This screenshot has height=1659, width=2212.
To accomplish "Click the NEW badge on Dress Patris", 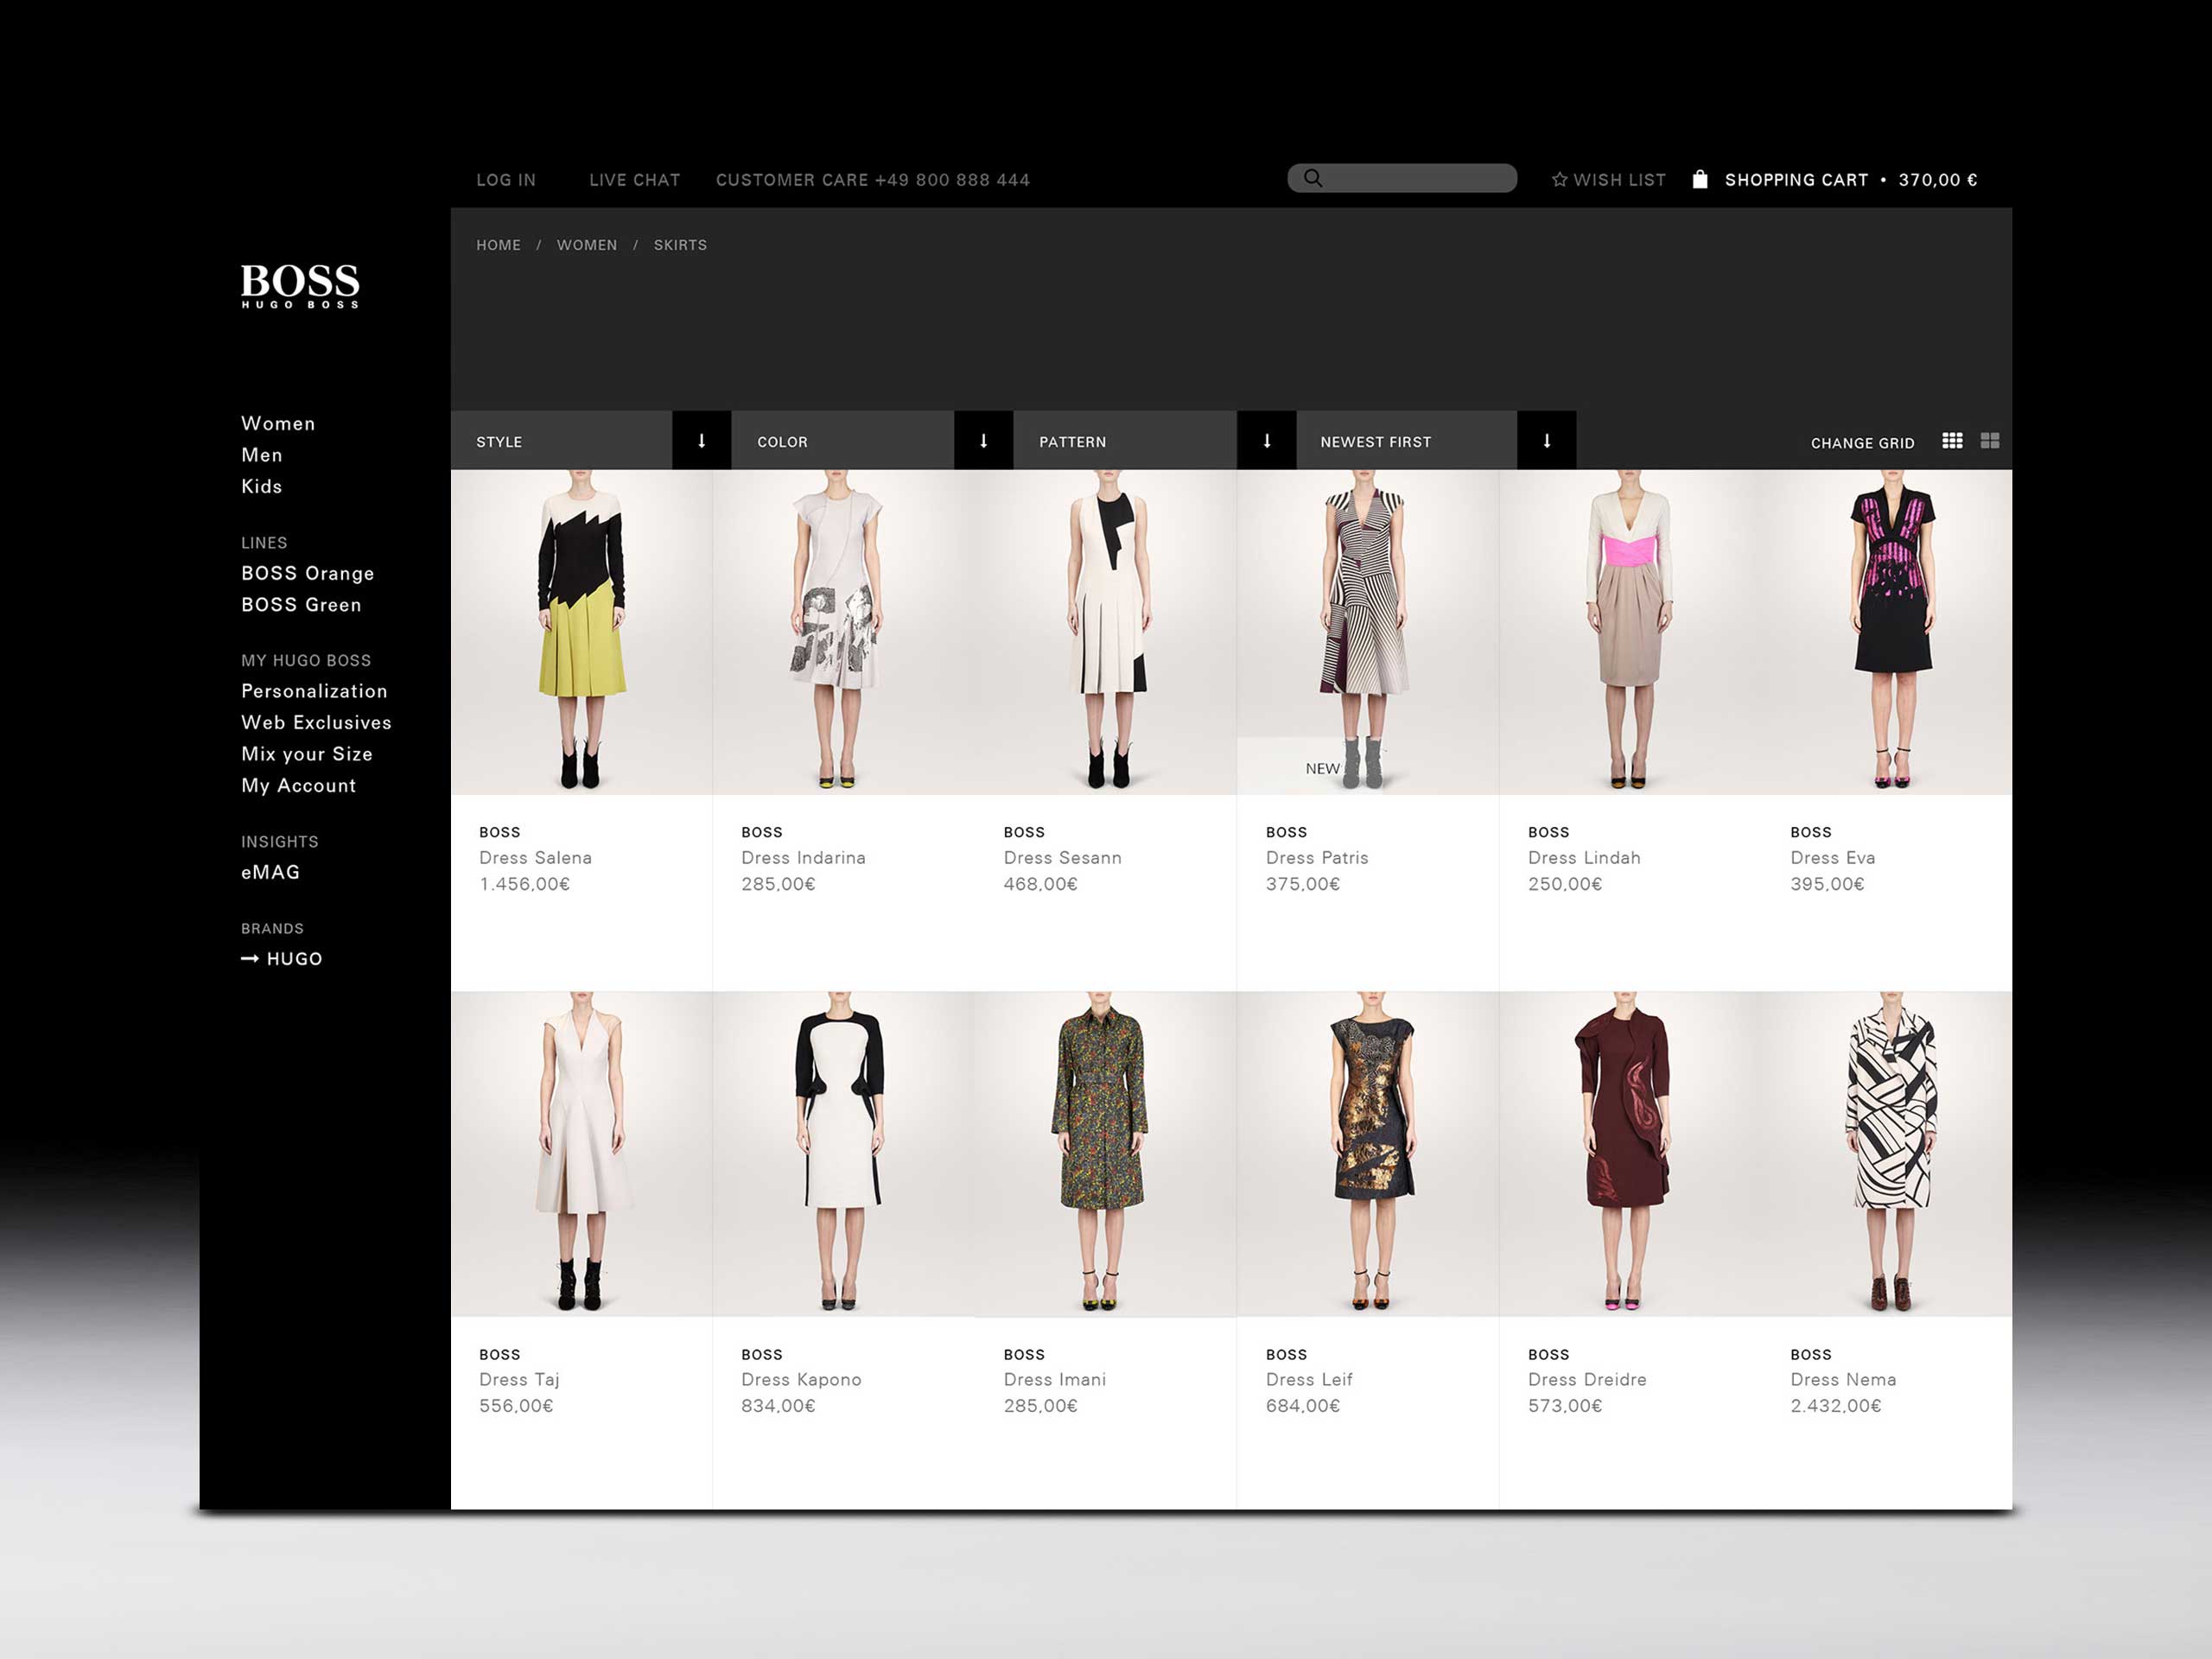I will point(1322,769).
